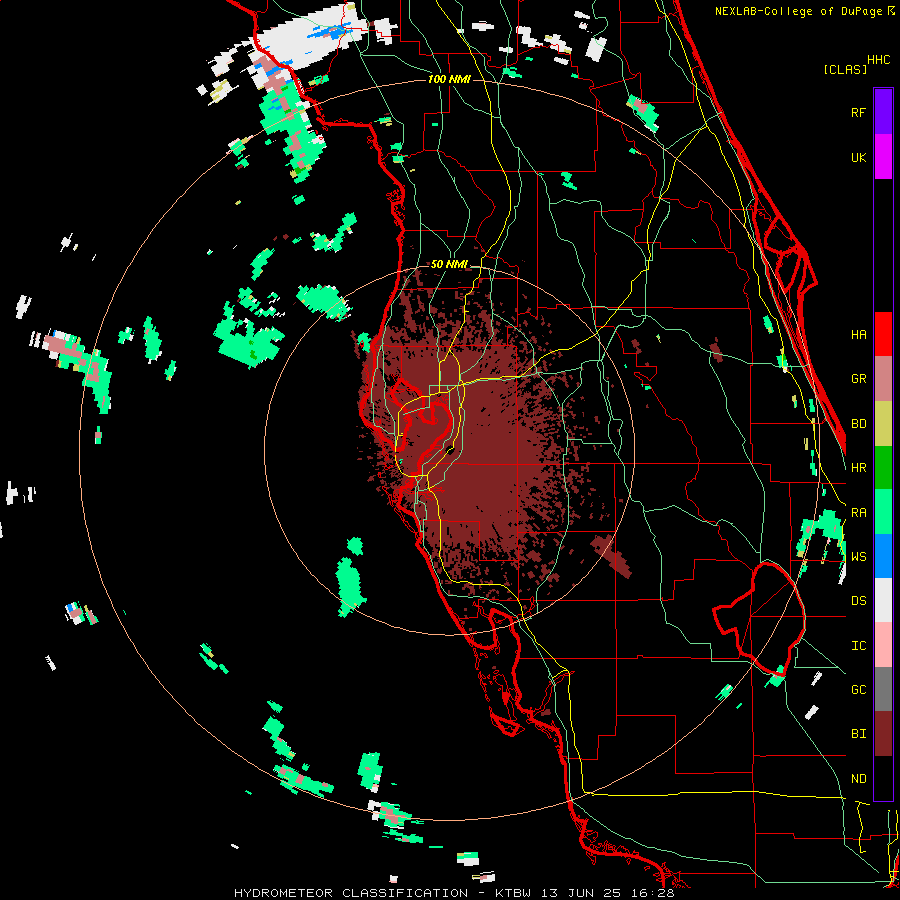Click the DS legend label

point(858,601)
